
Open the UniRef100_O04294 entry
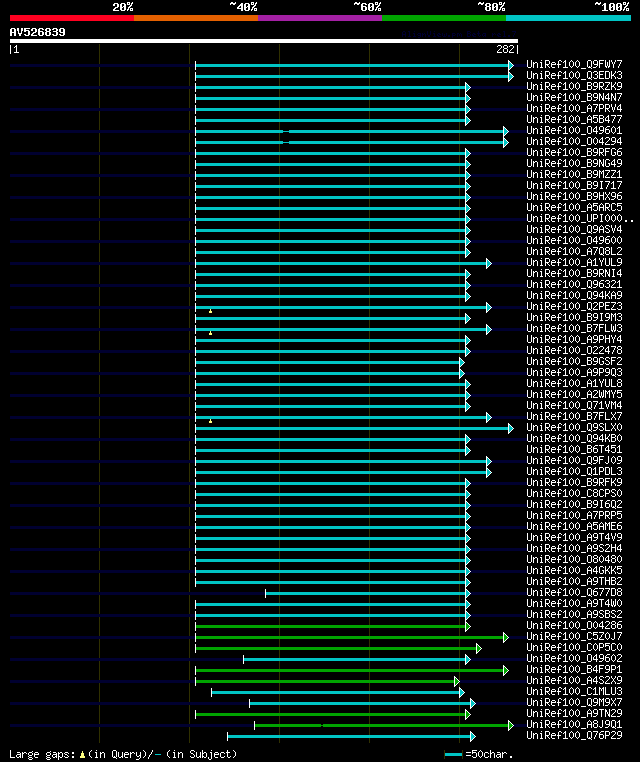point(574,141)
